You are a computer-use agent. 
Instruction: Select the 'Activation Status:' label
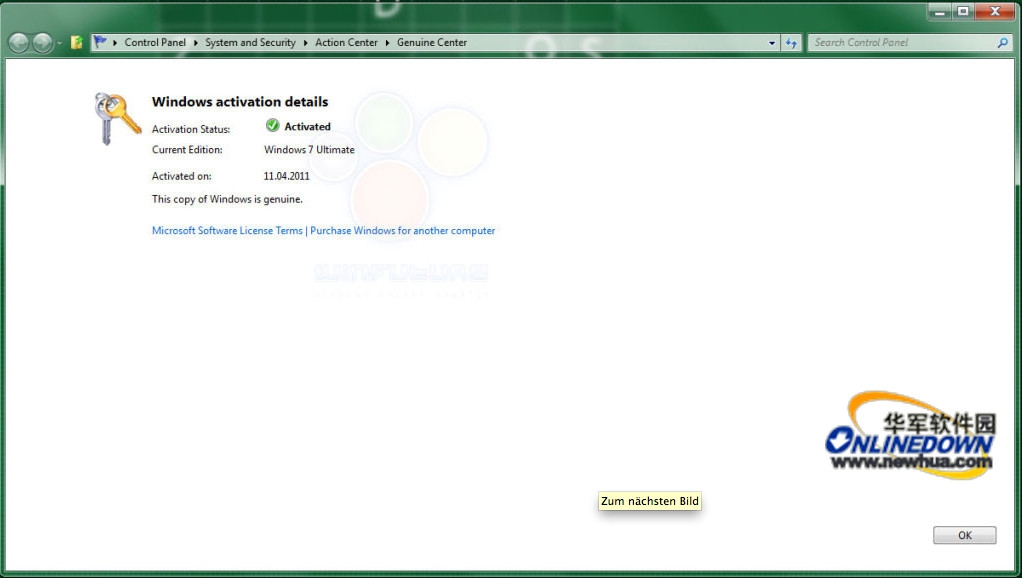point(191,129)
